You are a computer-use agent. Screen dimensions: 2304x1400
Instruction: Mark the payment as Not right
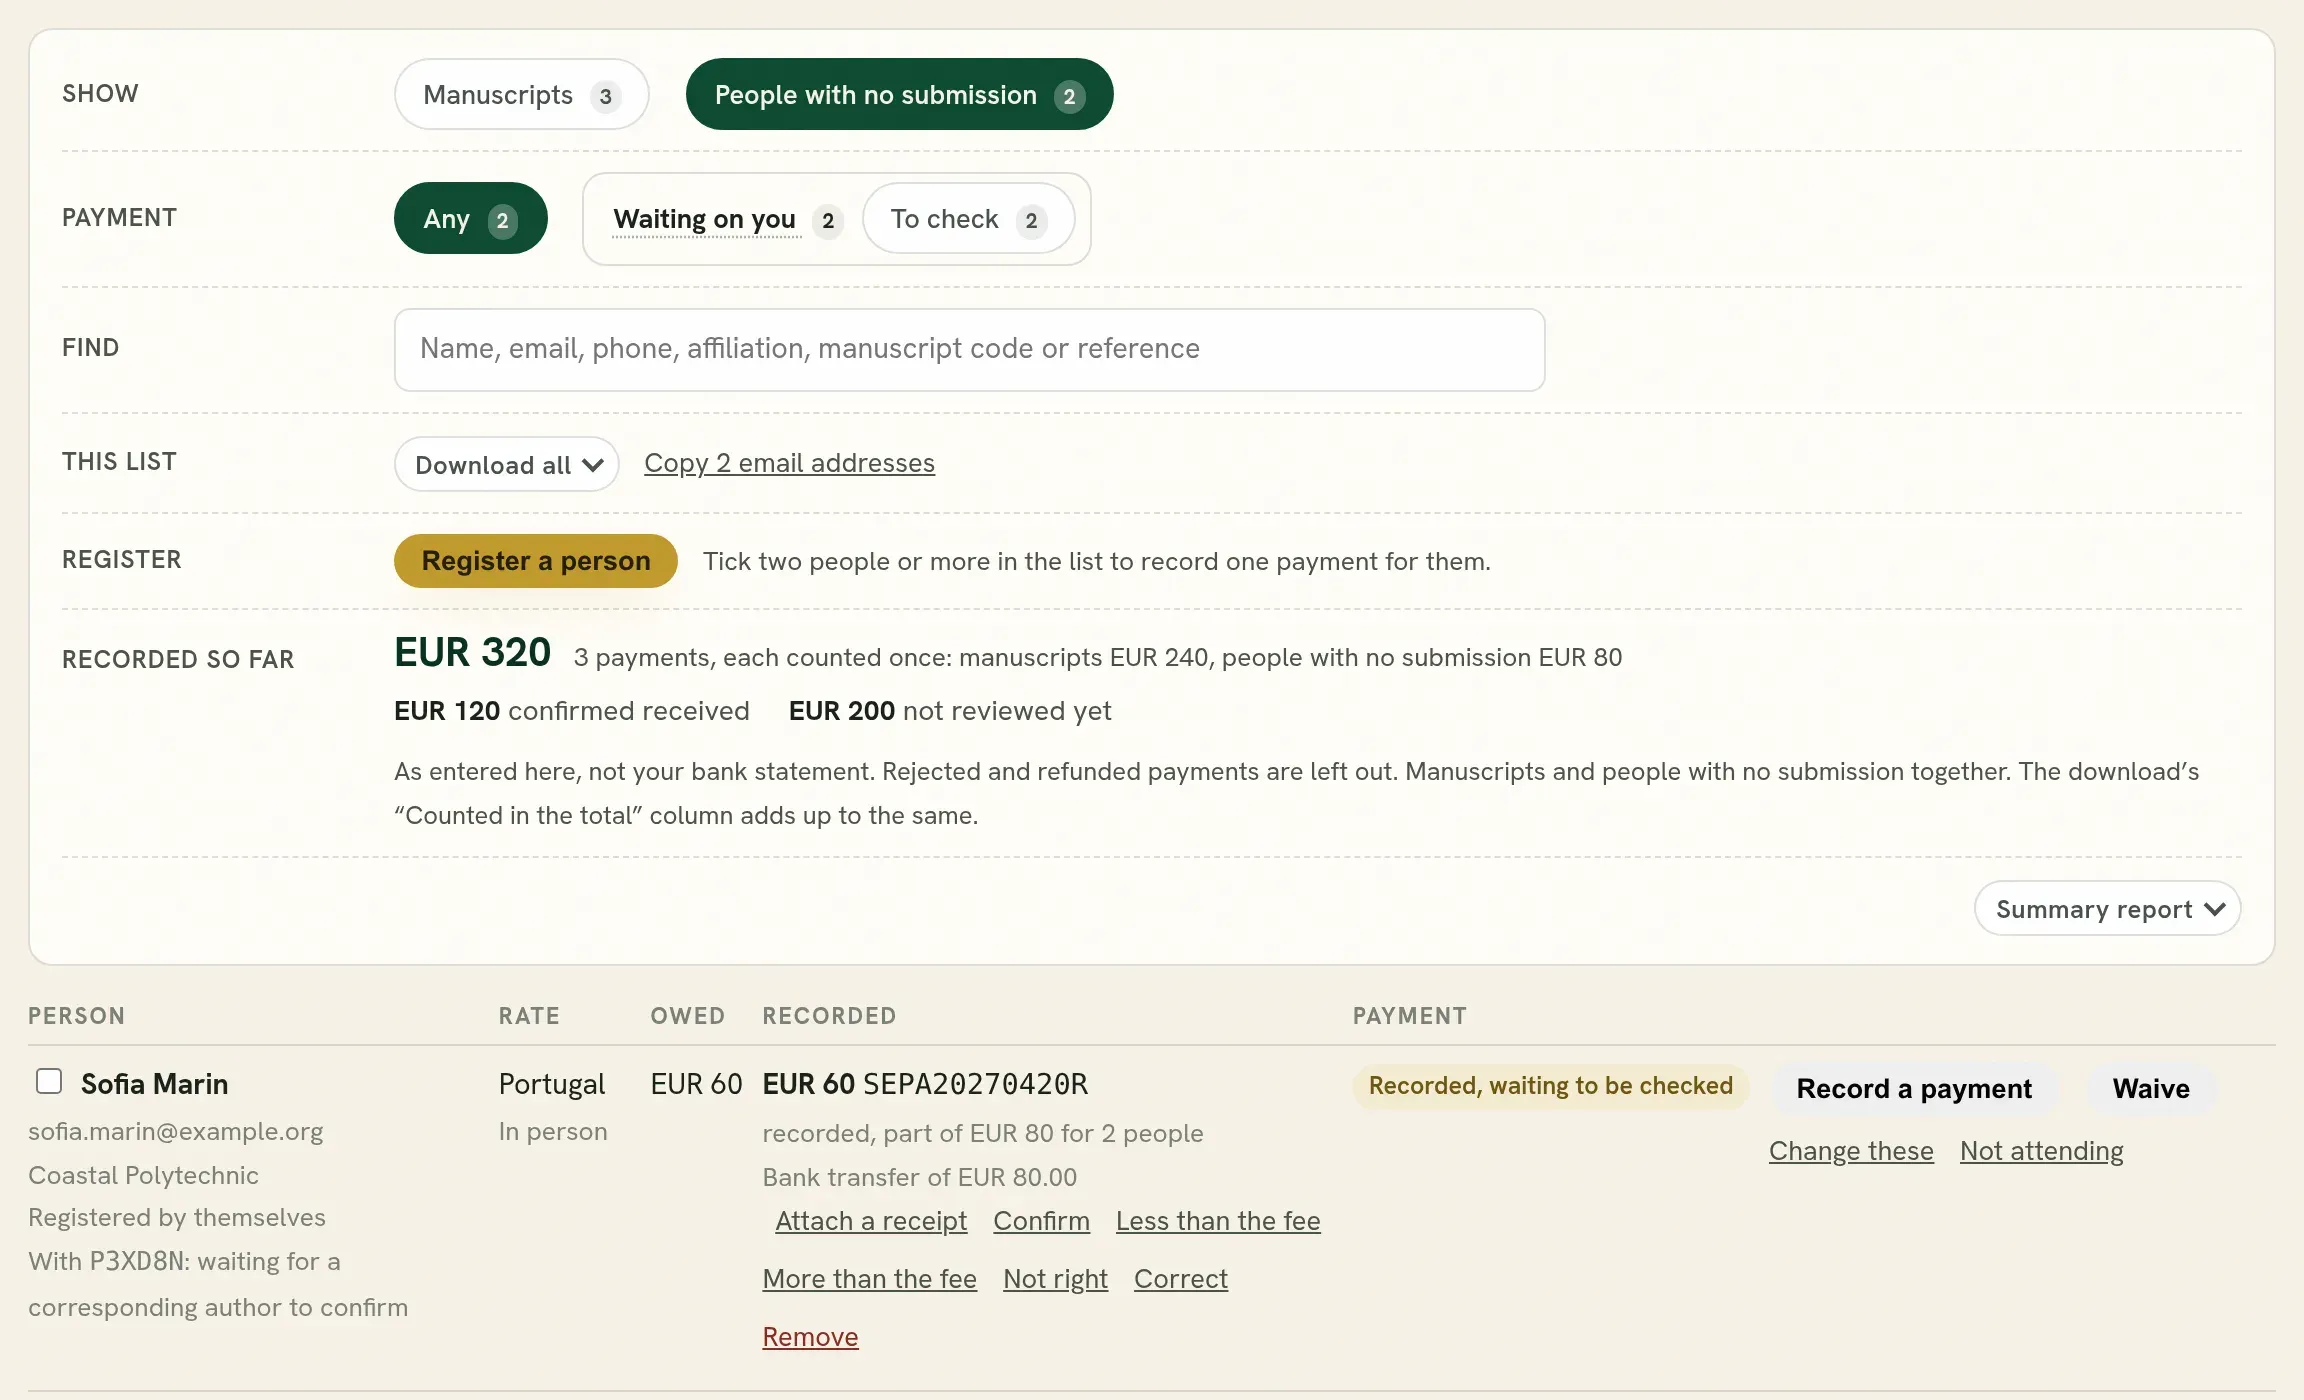(x=1055, y=1279)
